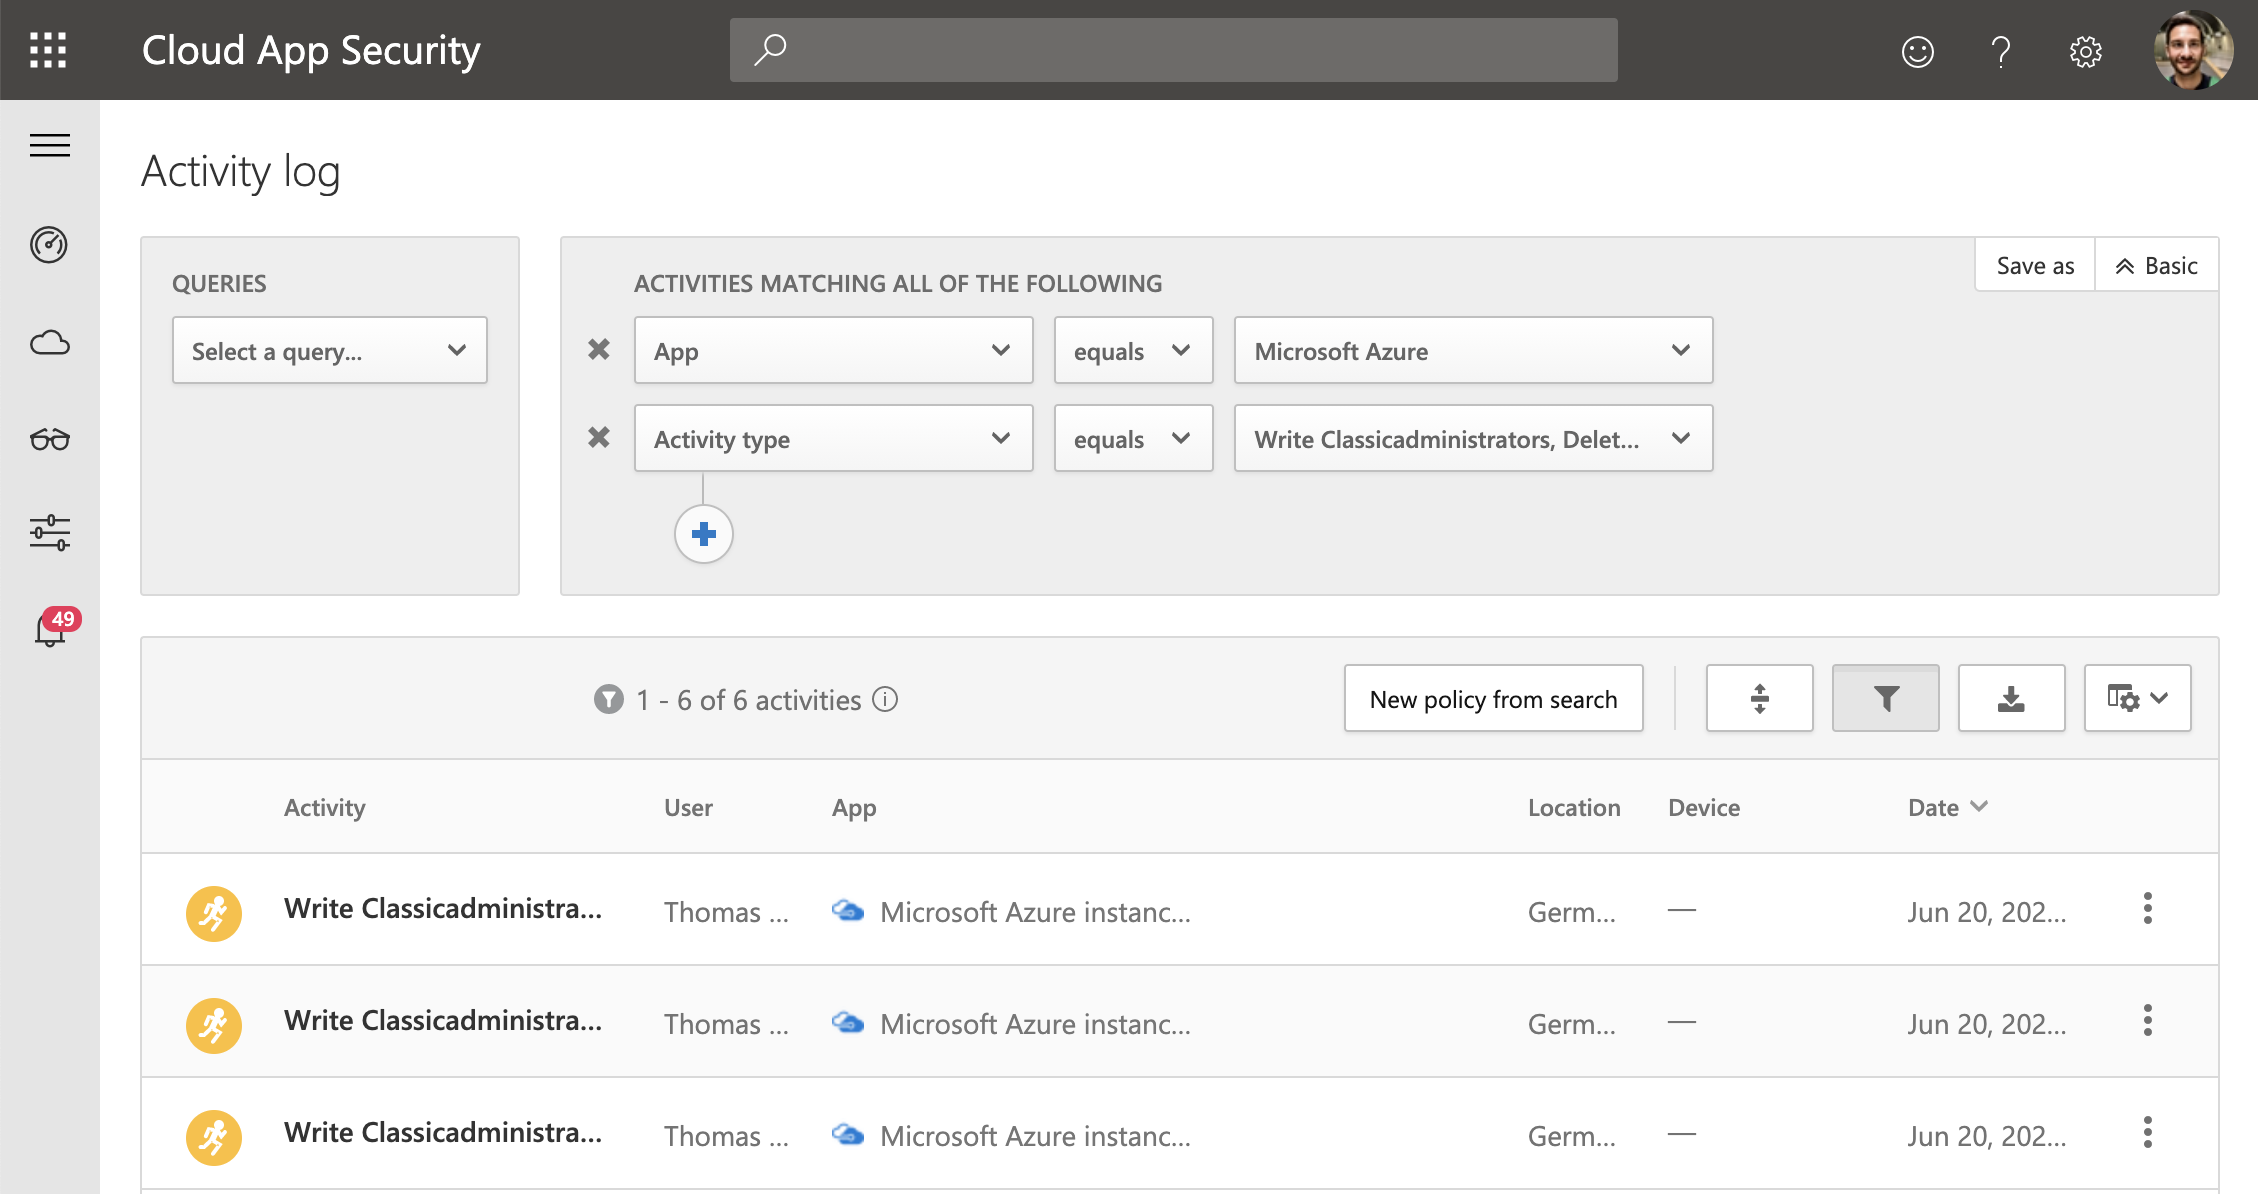Image resolution: width=2258 pixels, height=1194 pixels.
Task: Open equals operator dropdown in Activity type row
Action: (x=1133, y=438)
